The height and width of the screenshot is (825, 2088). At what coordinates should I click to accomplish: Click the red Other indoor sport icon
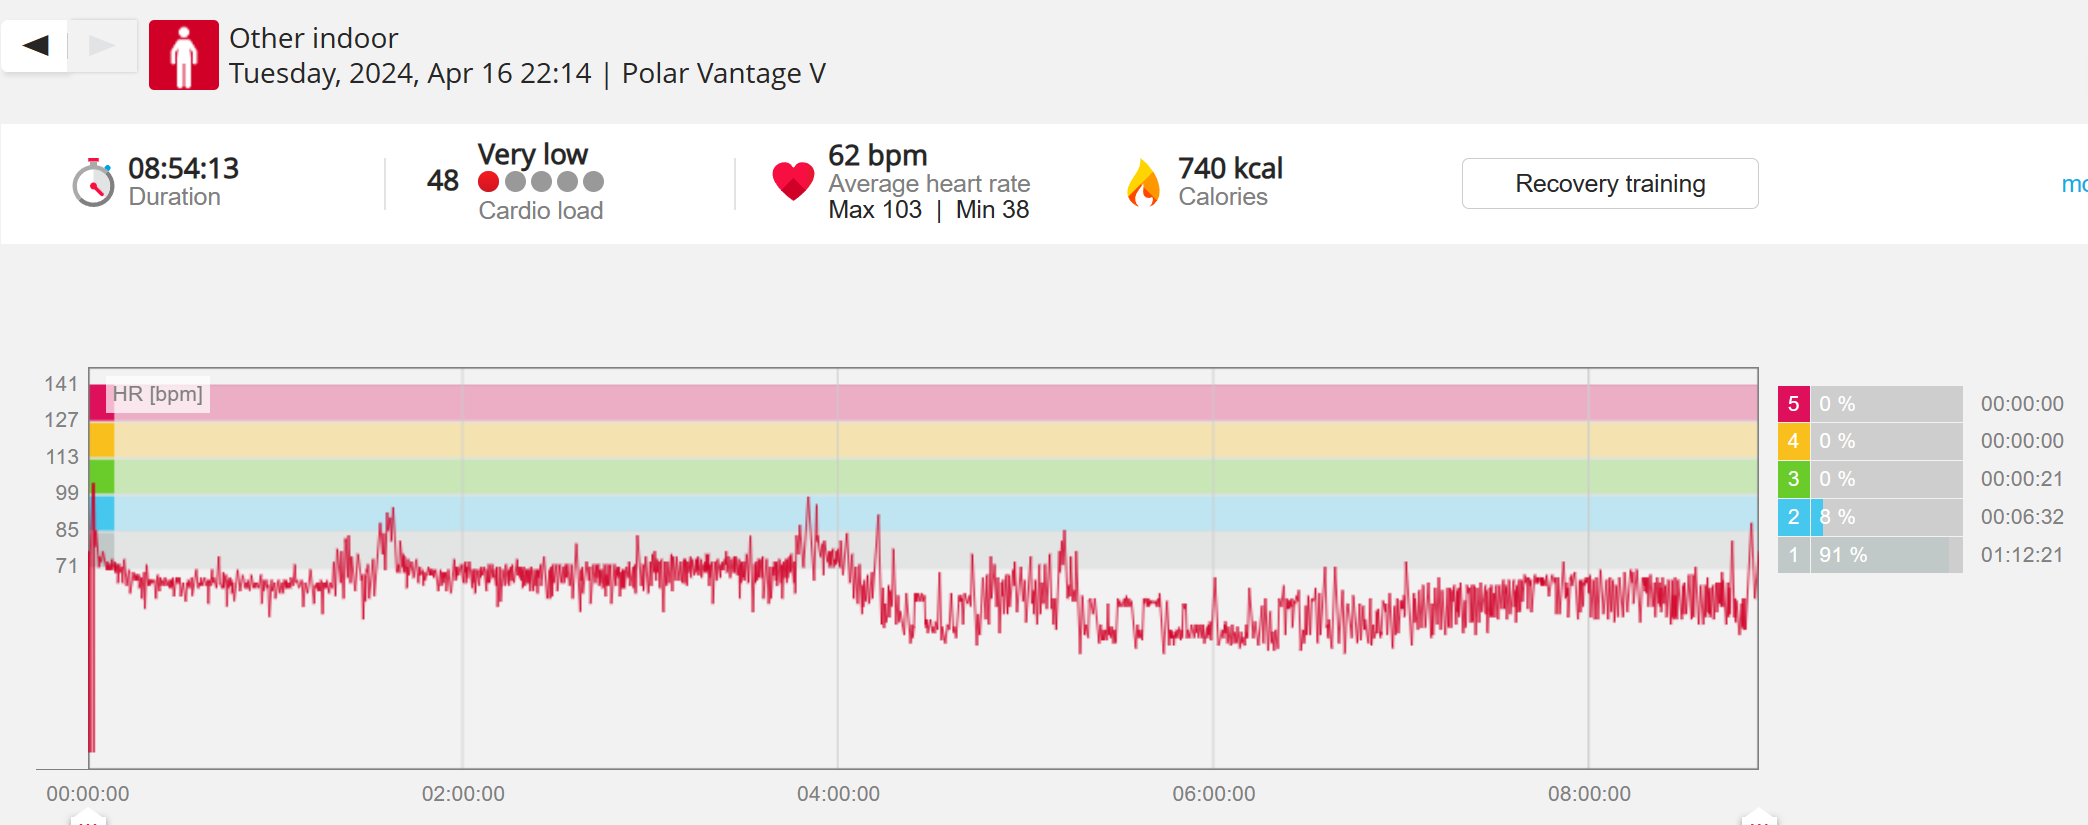click(184, 56)
